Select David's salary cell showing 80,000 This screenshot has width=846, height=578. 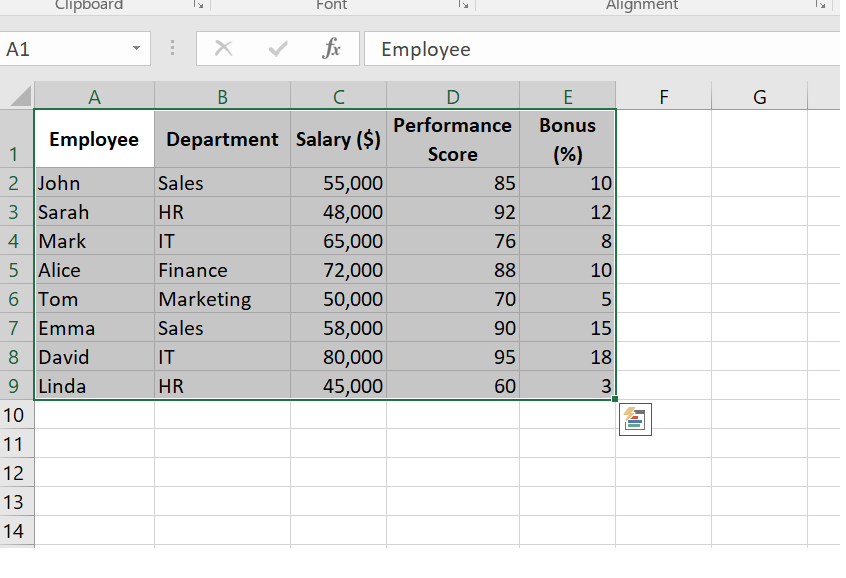339,357
